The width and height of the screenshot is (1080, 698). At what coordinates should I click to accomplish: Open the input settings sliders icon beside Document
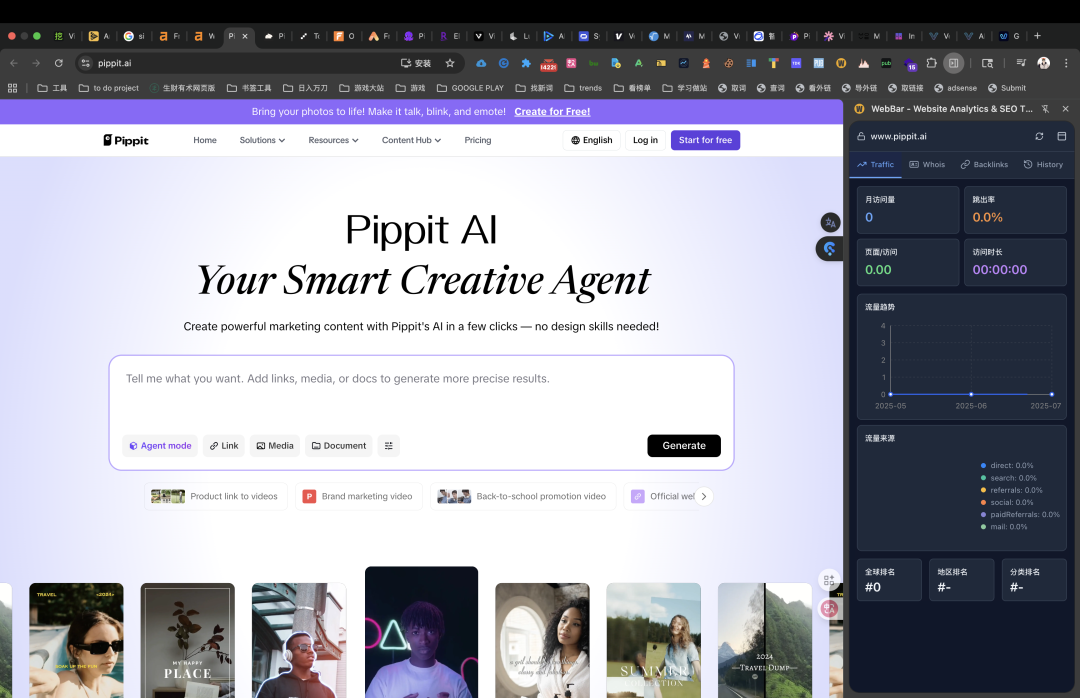(x=388, y=446)
